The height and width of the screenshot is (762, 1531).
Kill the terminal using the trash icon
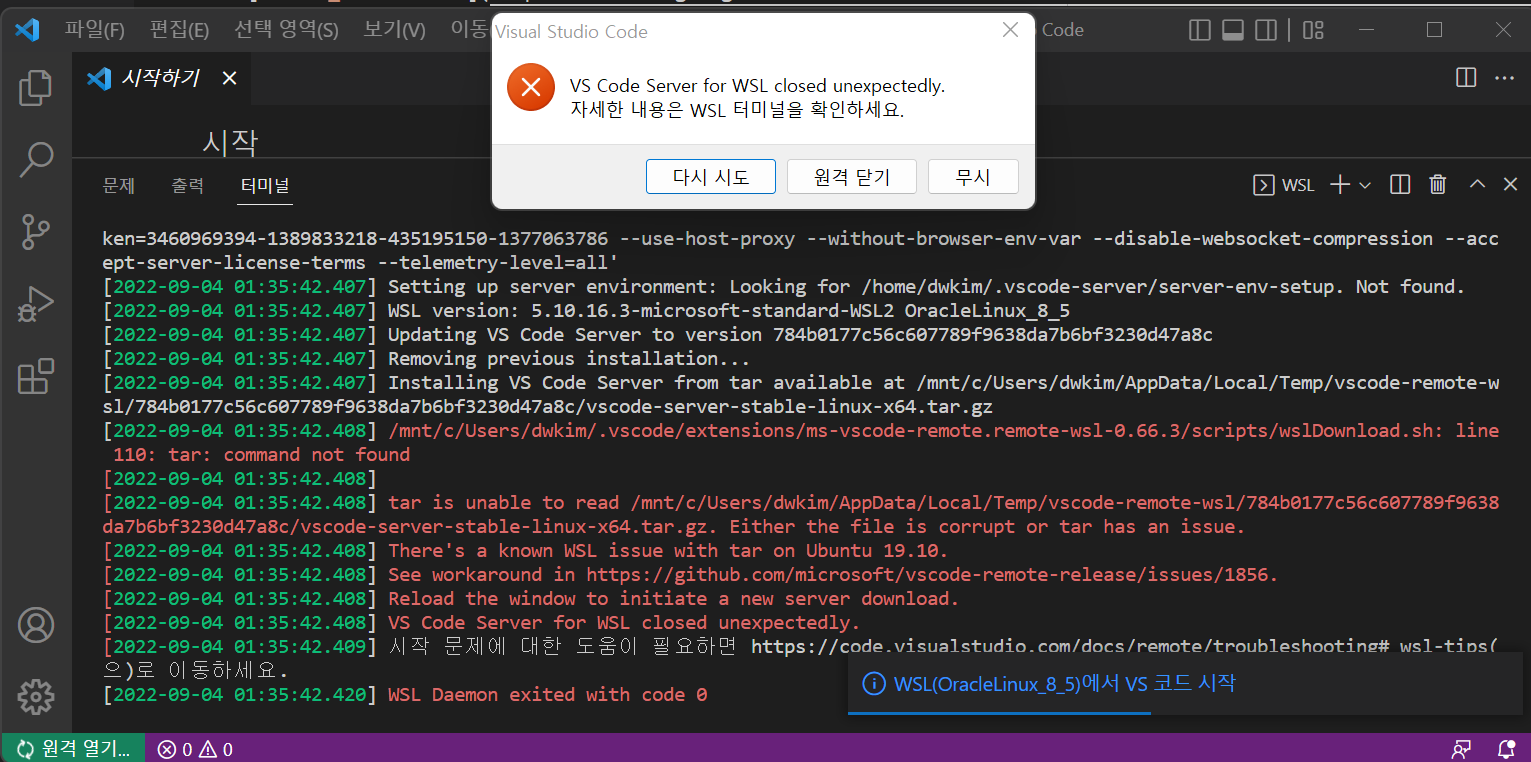click(1438, 184)
